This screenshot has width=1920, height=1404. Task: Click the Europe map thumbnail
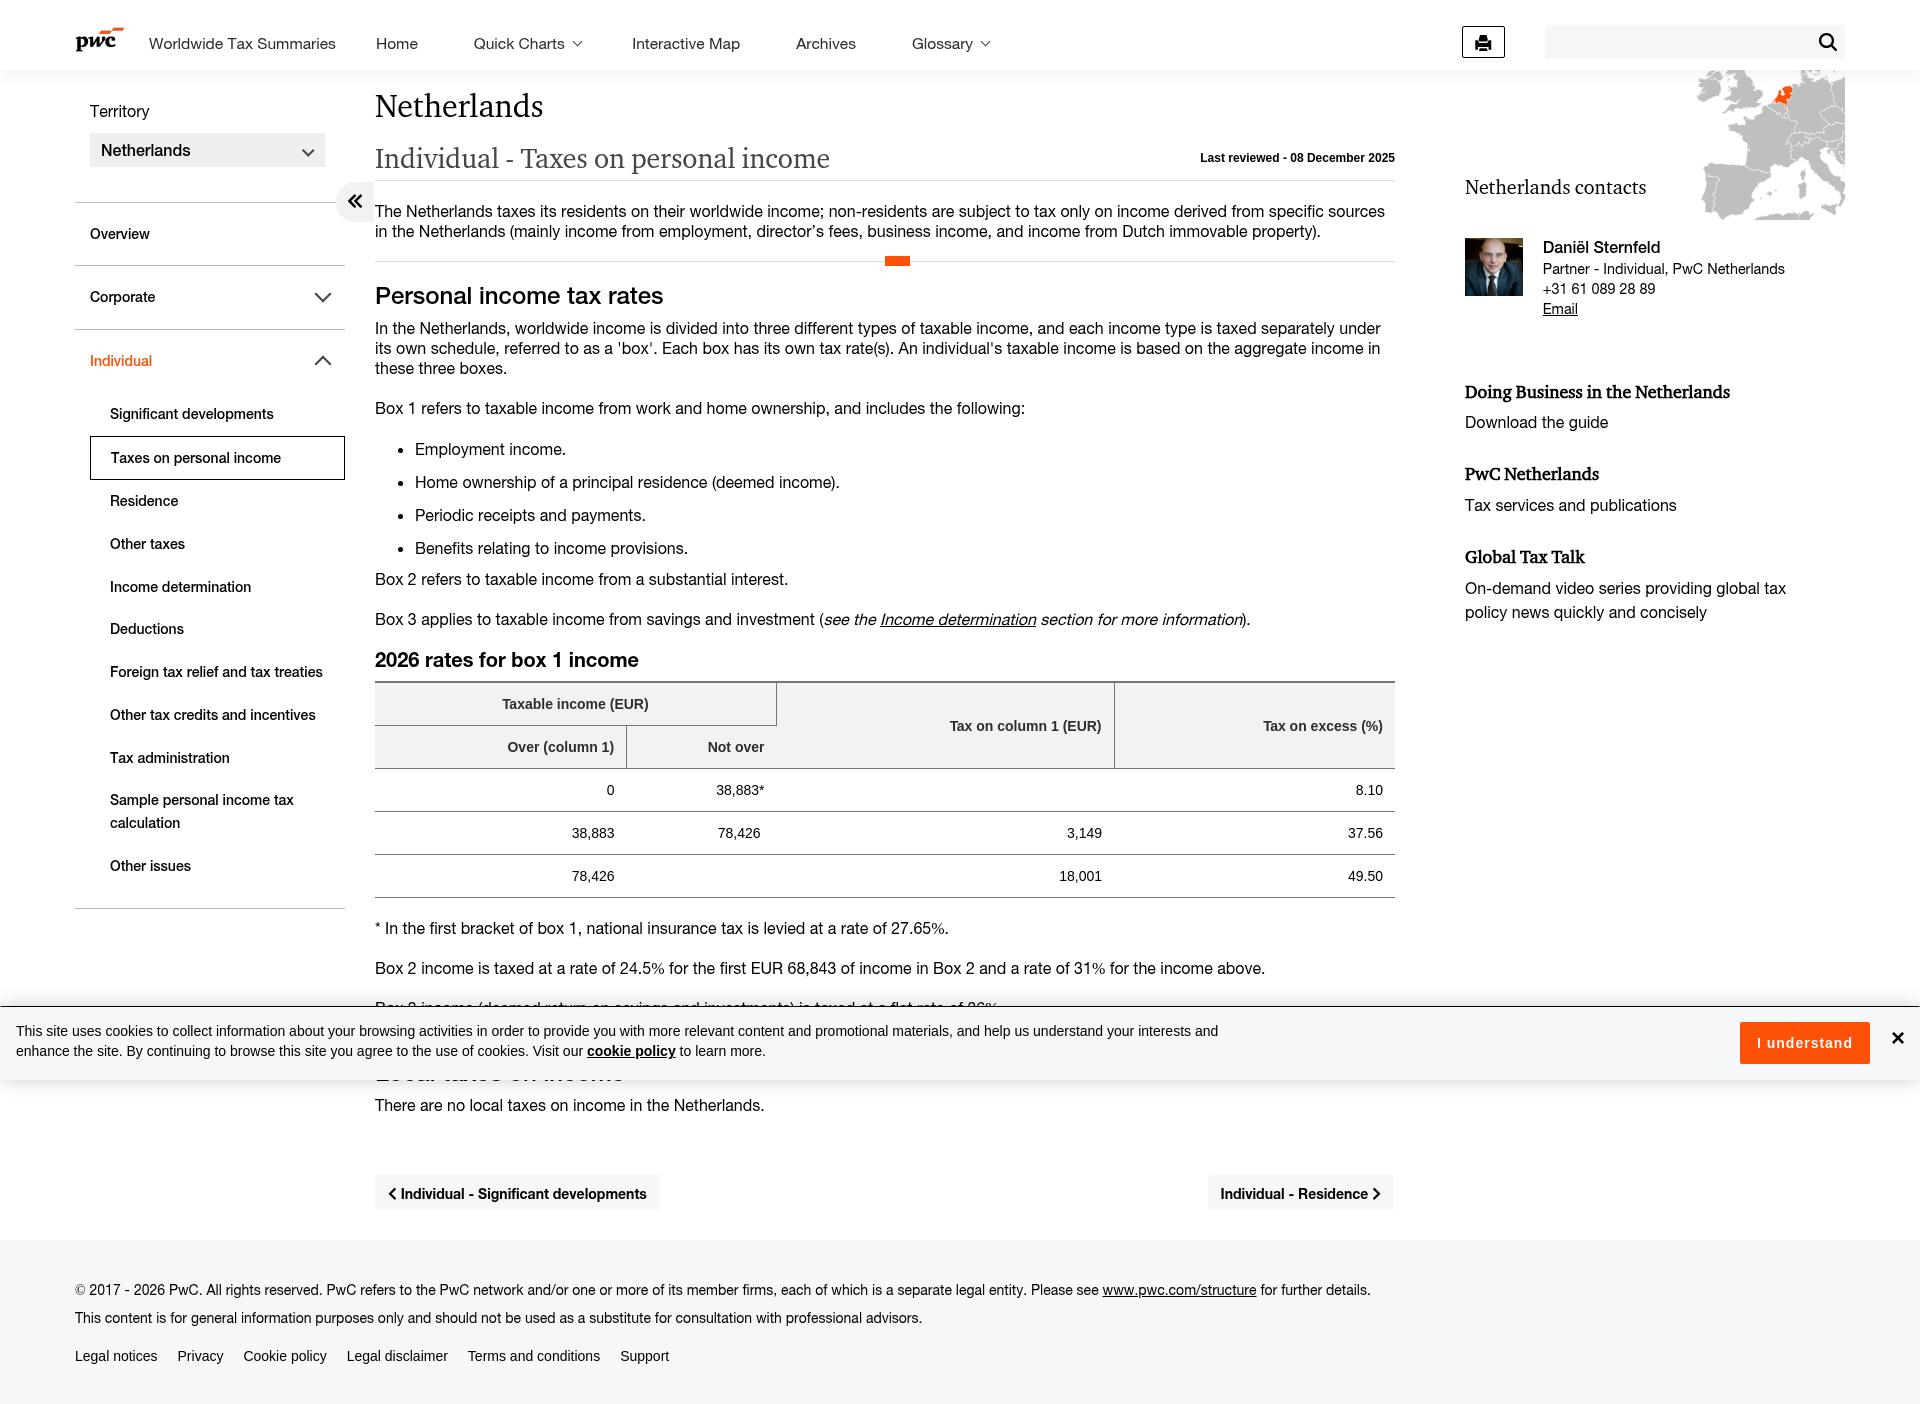(1771, 145)
